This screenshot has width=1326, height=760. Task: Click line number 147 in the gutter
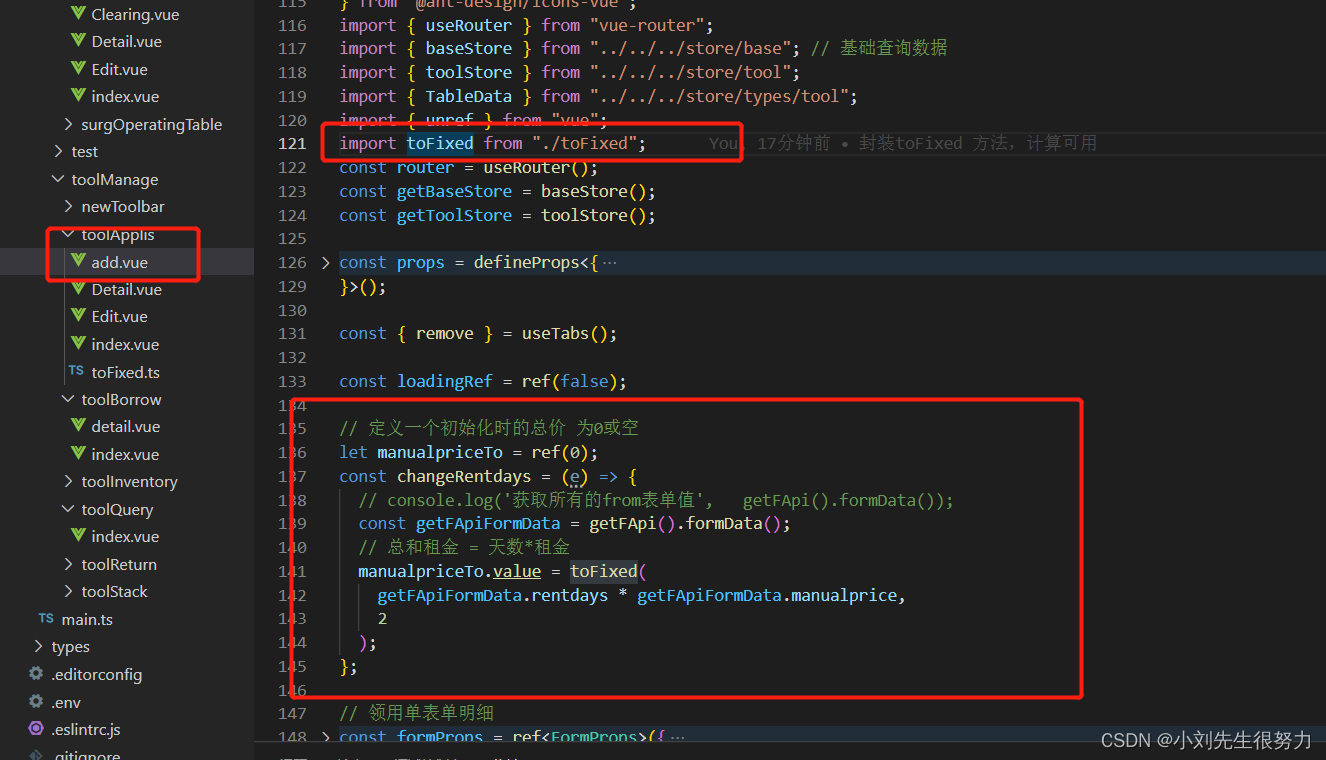(292, 713)
